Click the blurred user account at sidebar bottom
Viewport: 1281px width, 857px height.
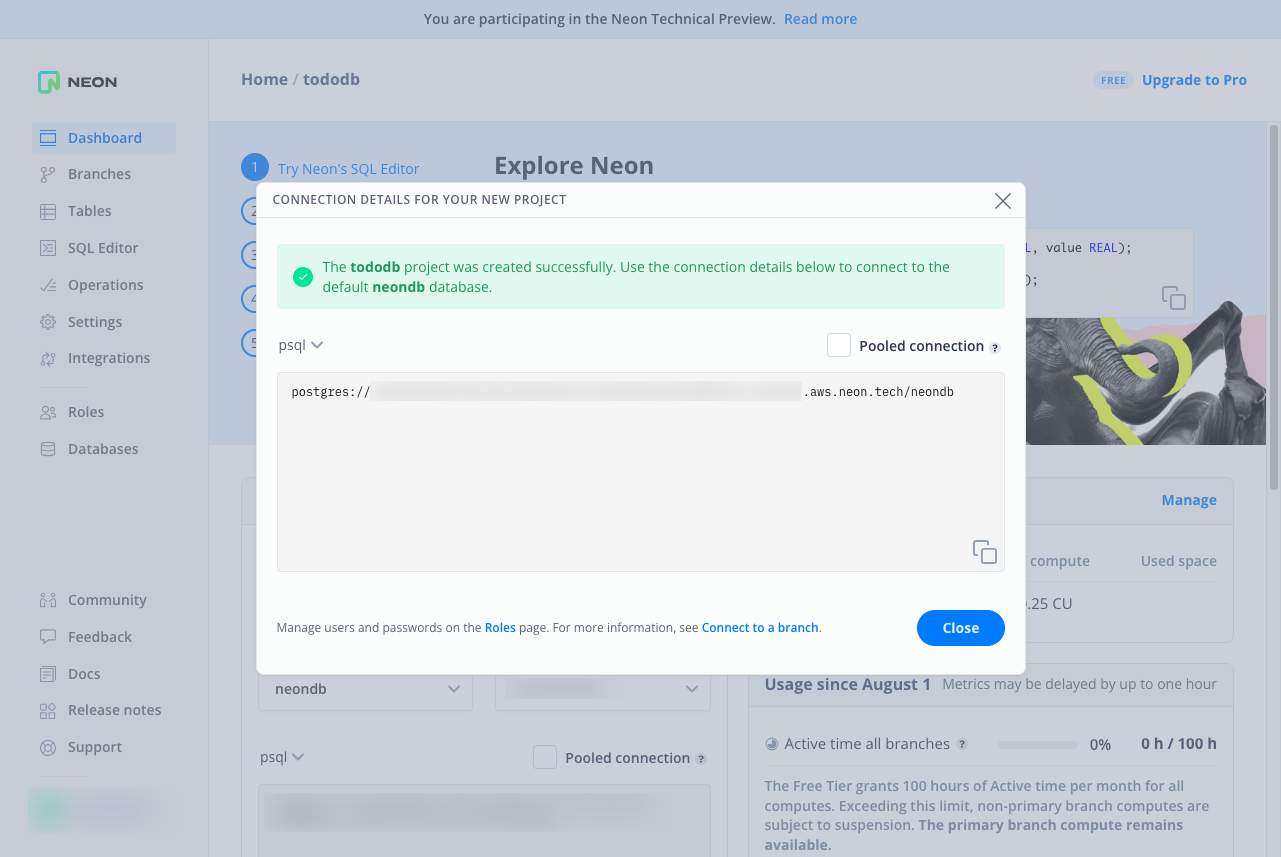click(100, 809)
